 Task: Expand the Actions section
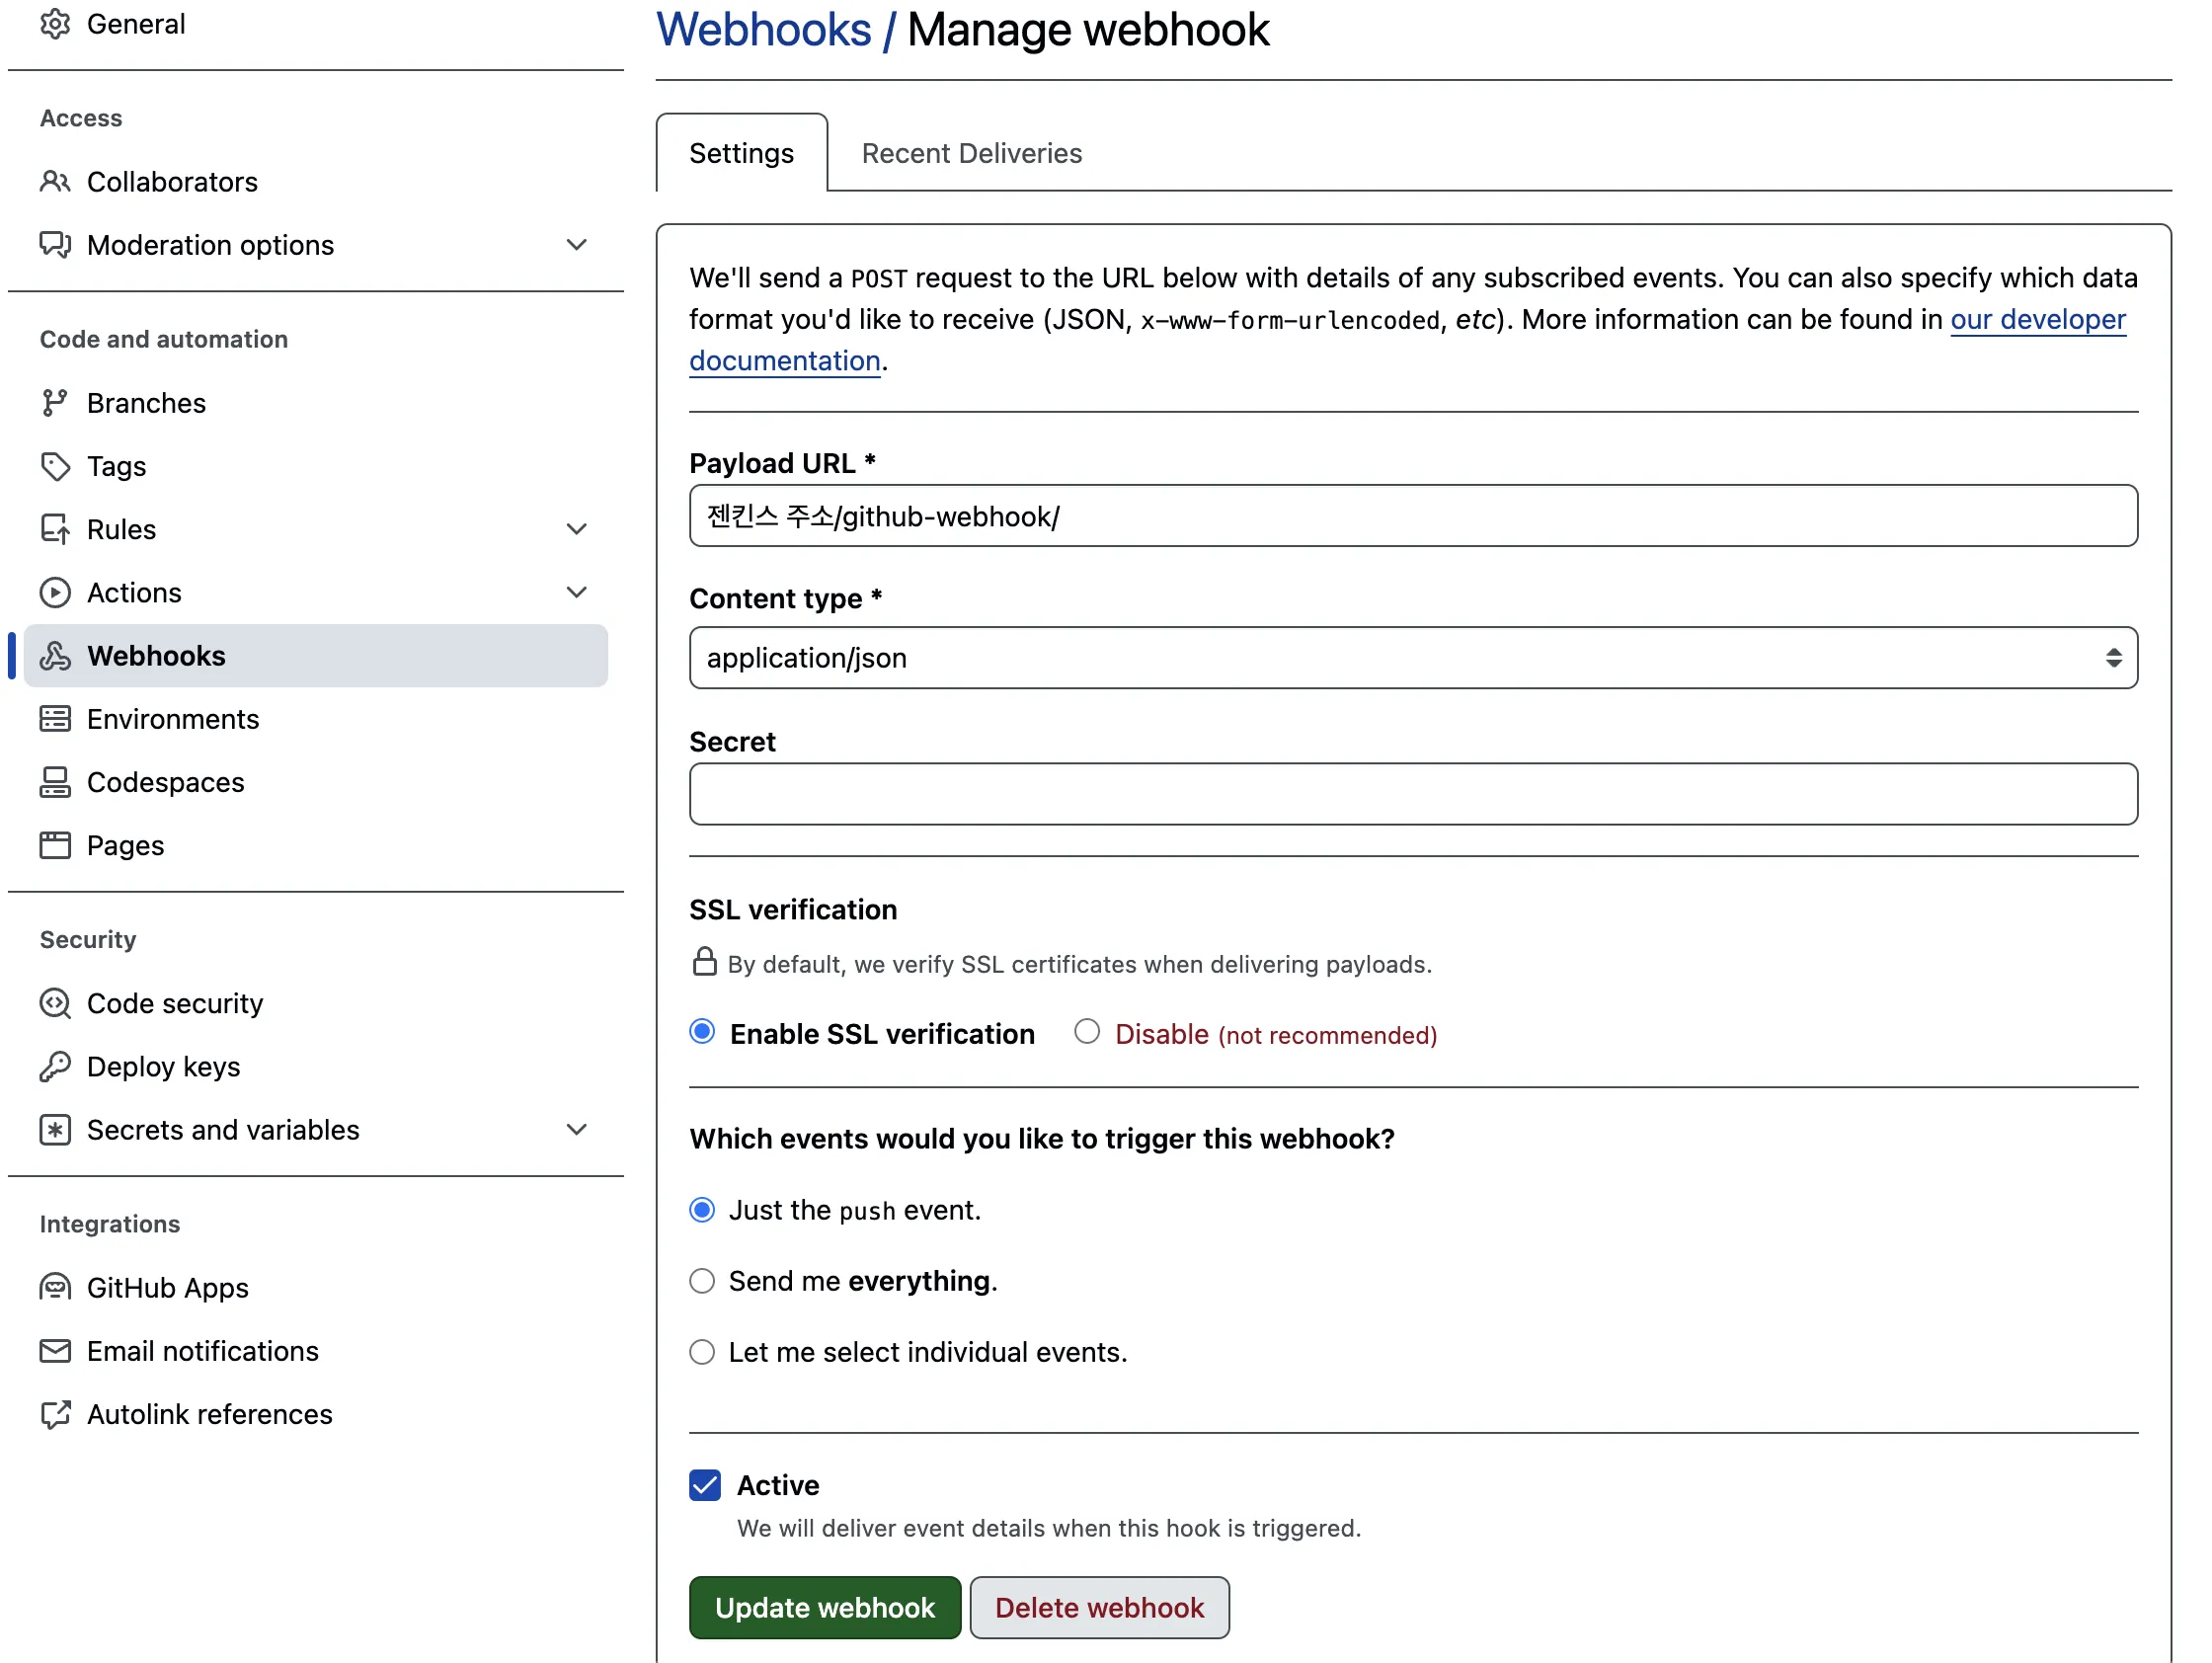(x=578, y=592)
